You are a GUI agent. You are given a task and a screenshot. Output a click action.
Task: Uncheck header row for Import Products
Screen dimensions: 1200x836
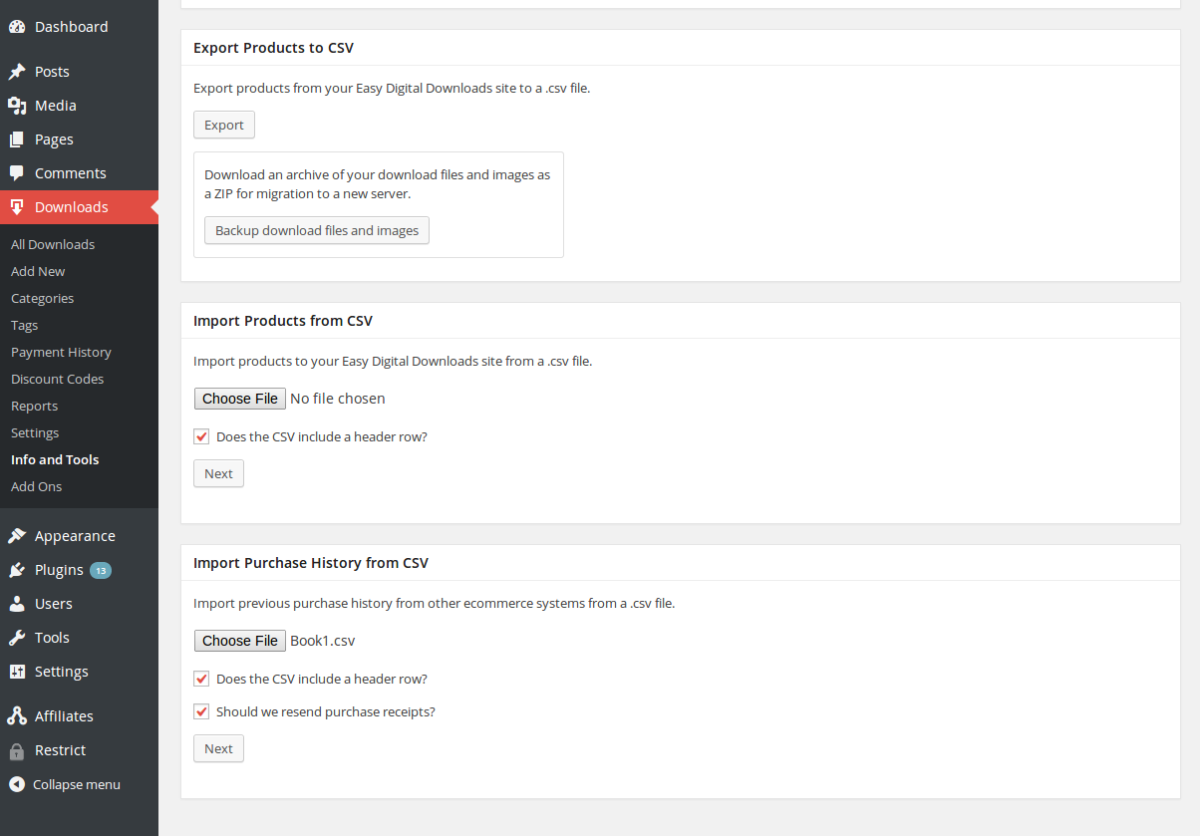[x=201, y=437]
